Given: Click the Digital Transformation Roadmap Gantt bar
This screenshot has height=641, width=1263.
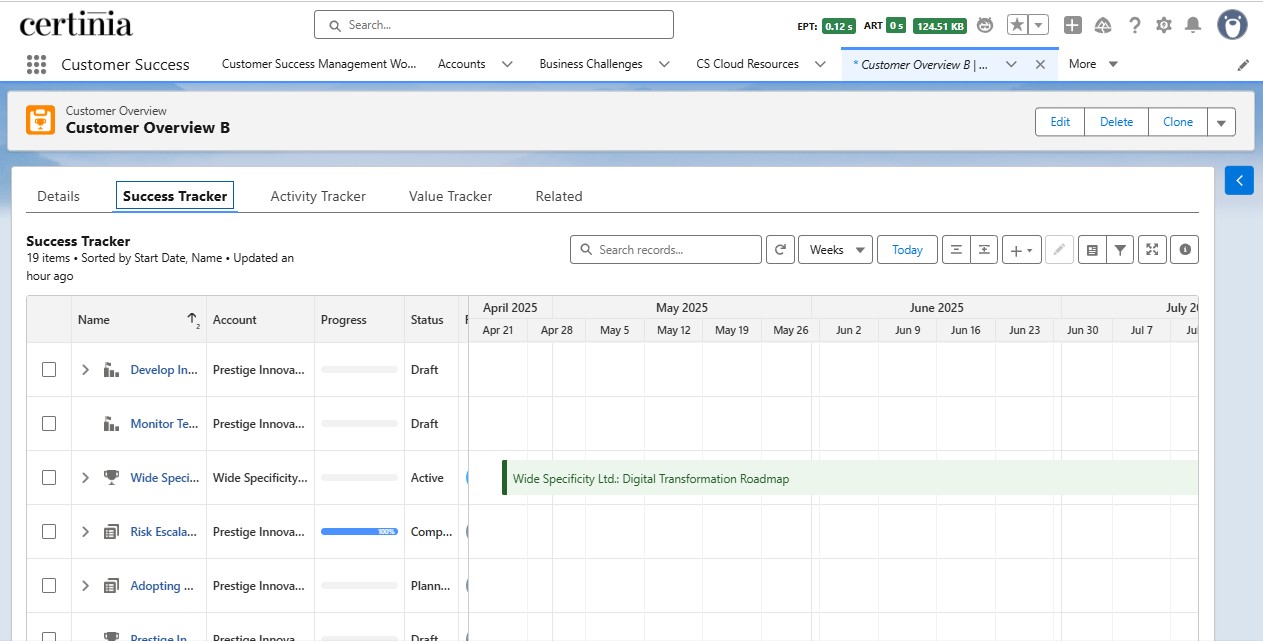Looking at the screenshot, I should tap(850, 478).
